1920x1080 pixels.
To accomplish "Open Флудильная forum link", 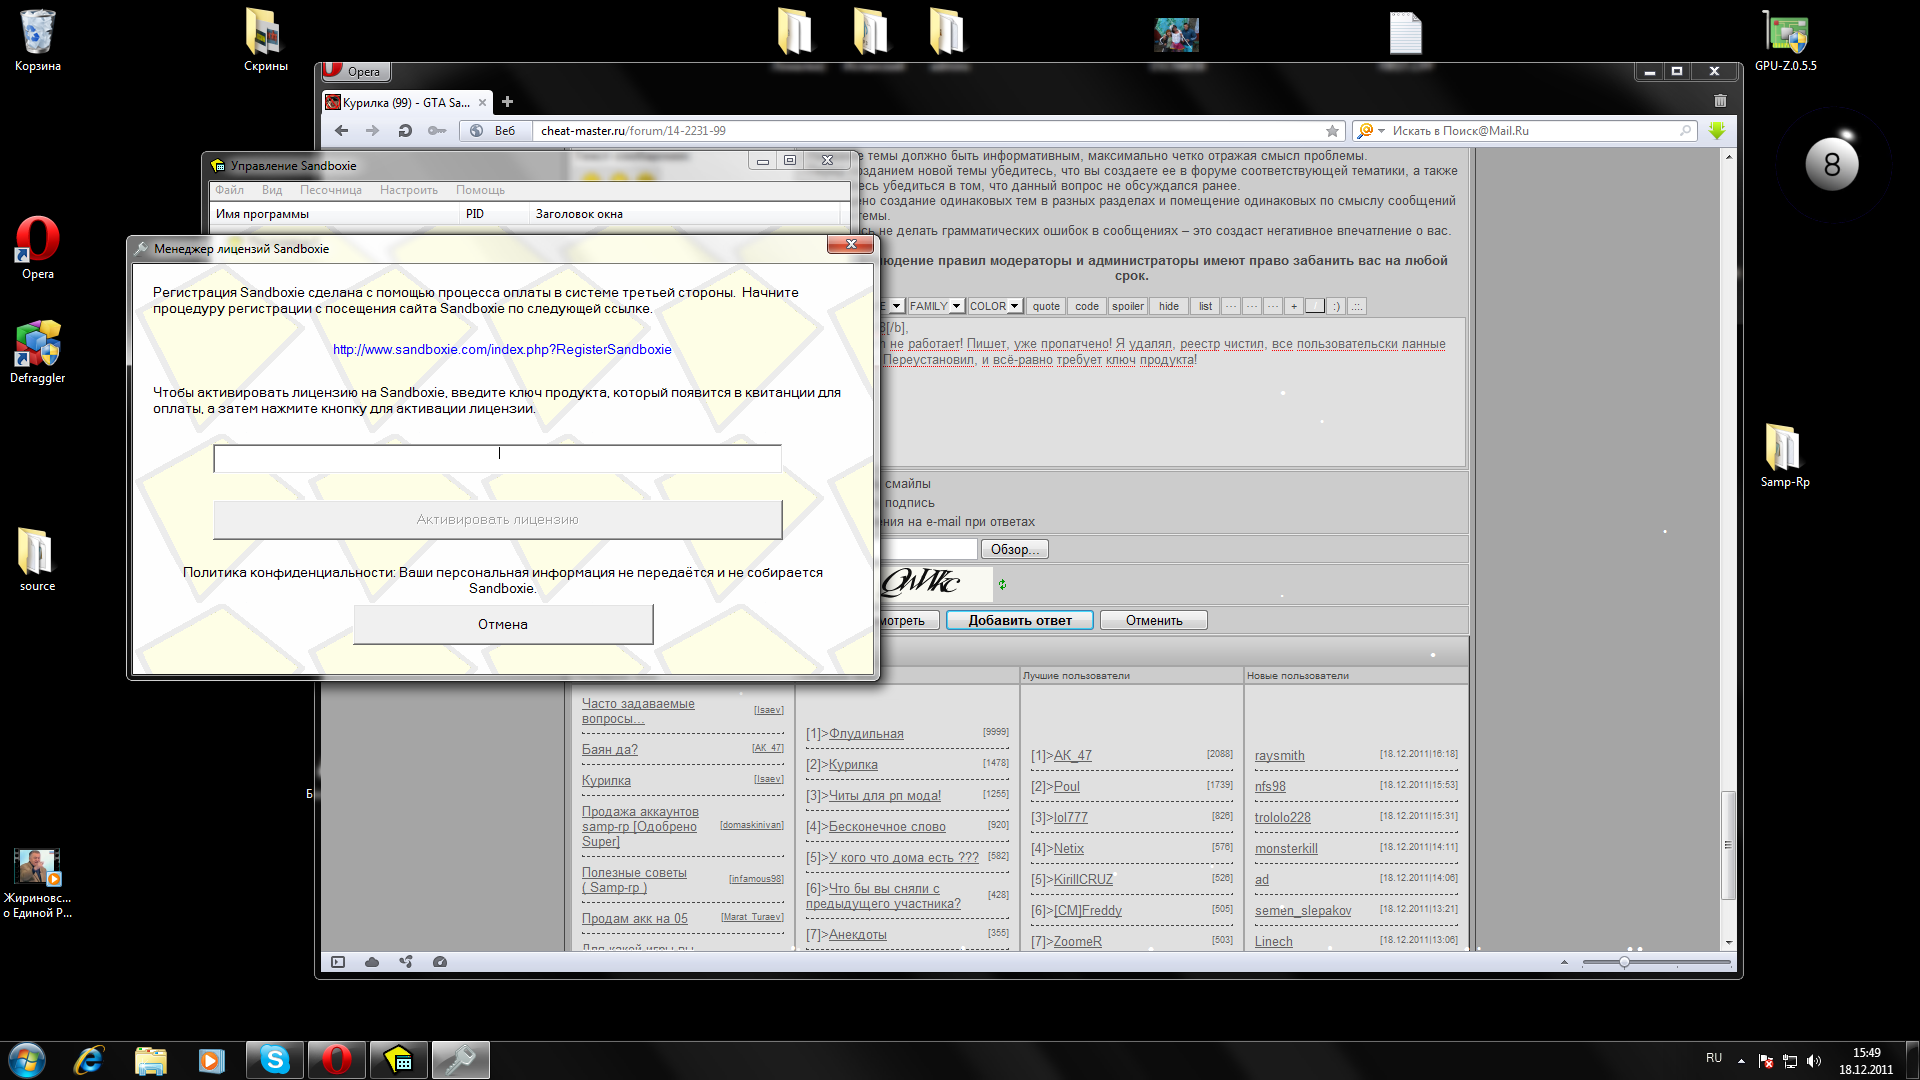I will (866, 734).
